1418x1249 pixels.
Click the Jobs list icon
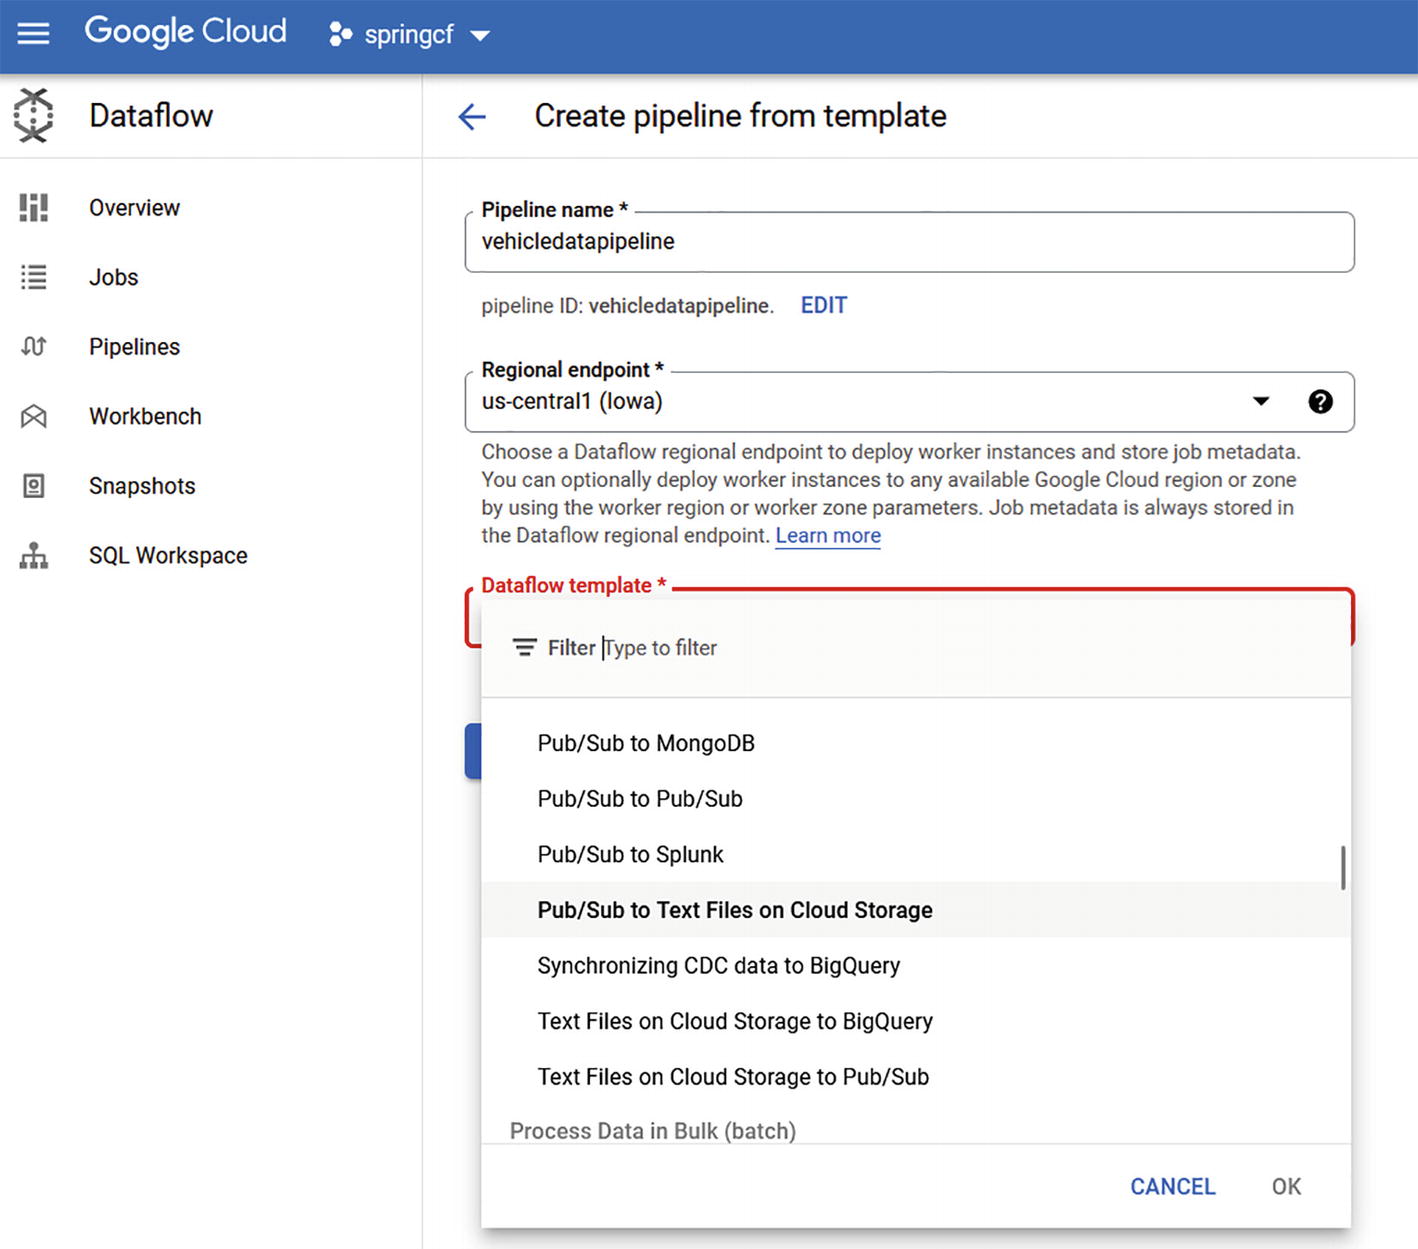point(33,277)
